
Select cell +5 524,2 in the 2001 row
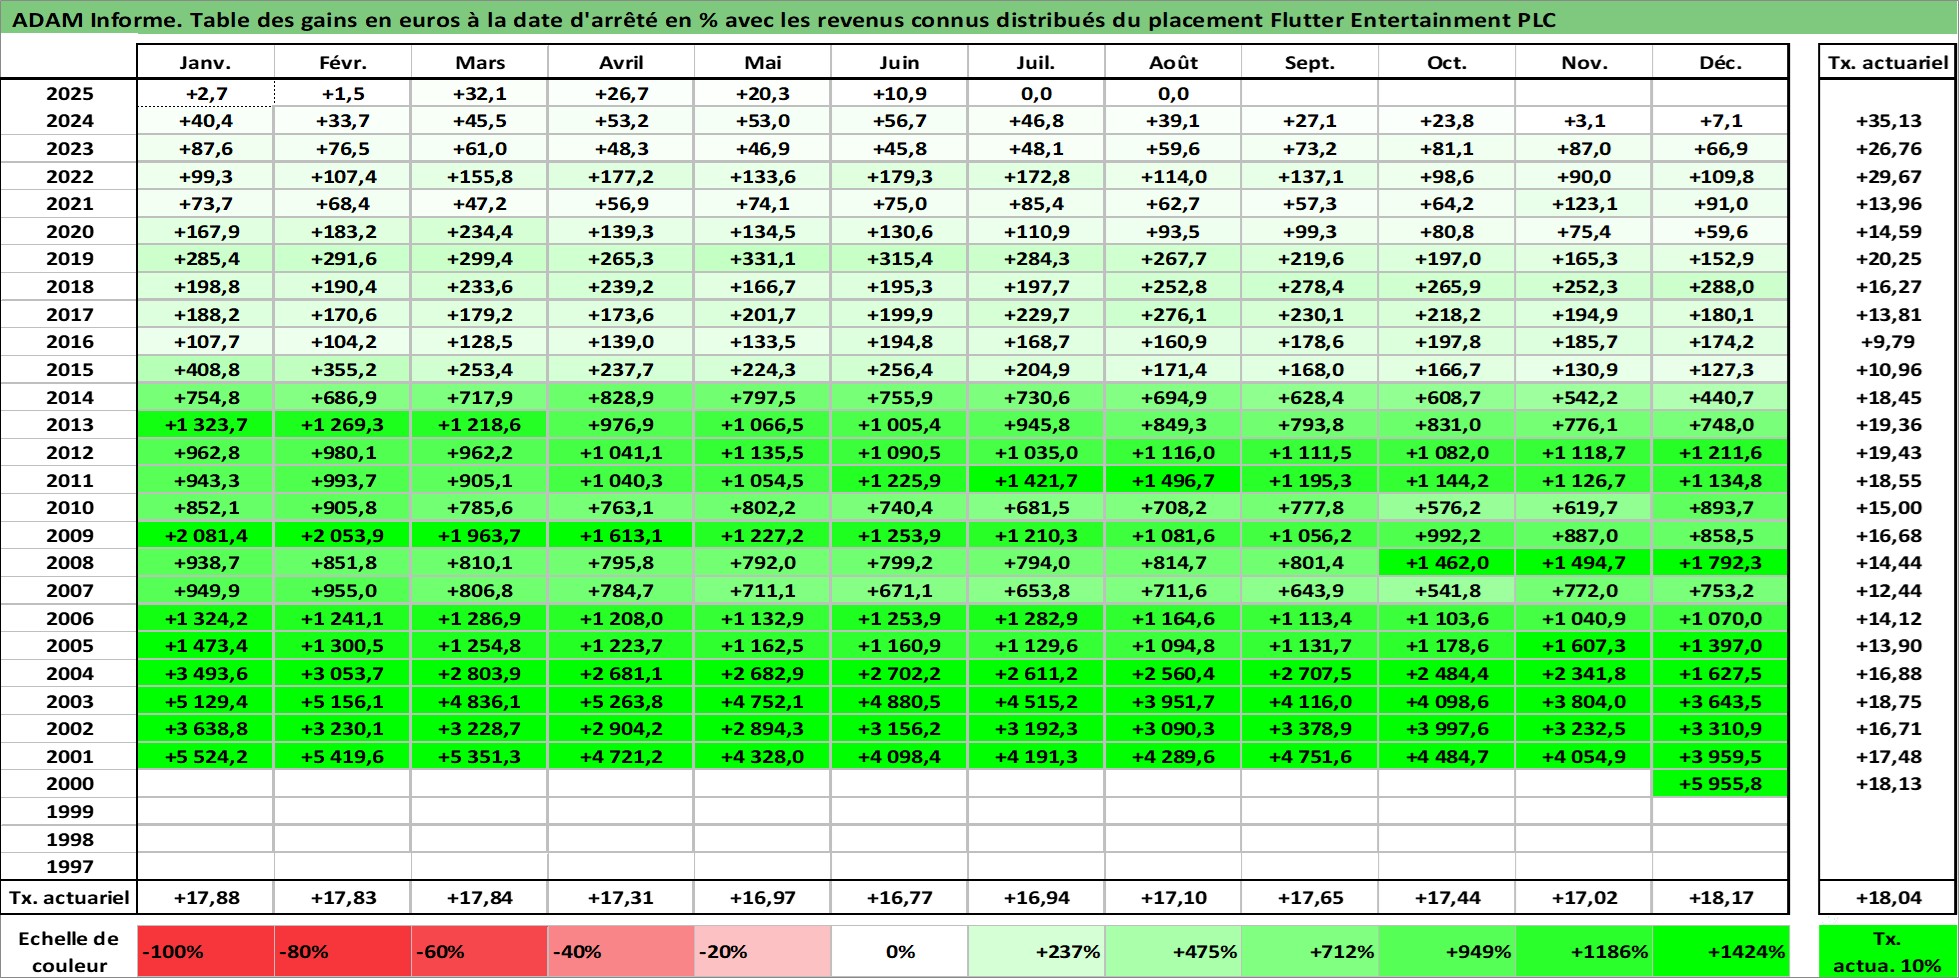point(205,757)
